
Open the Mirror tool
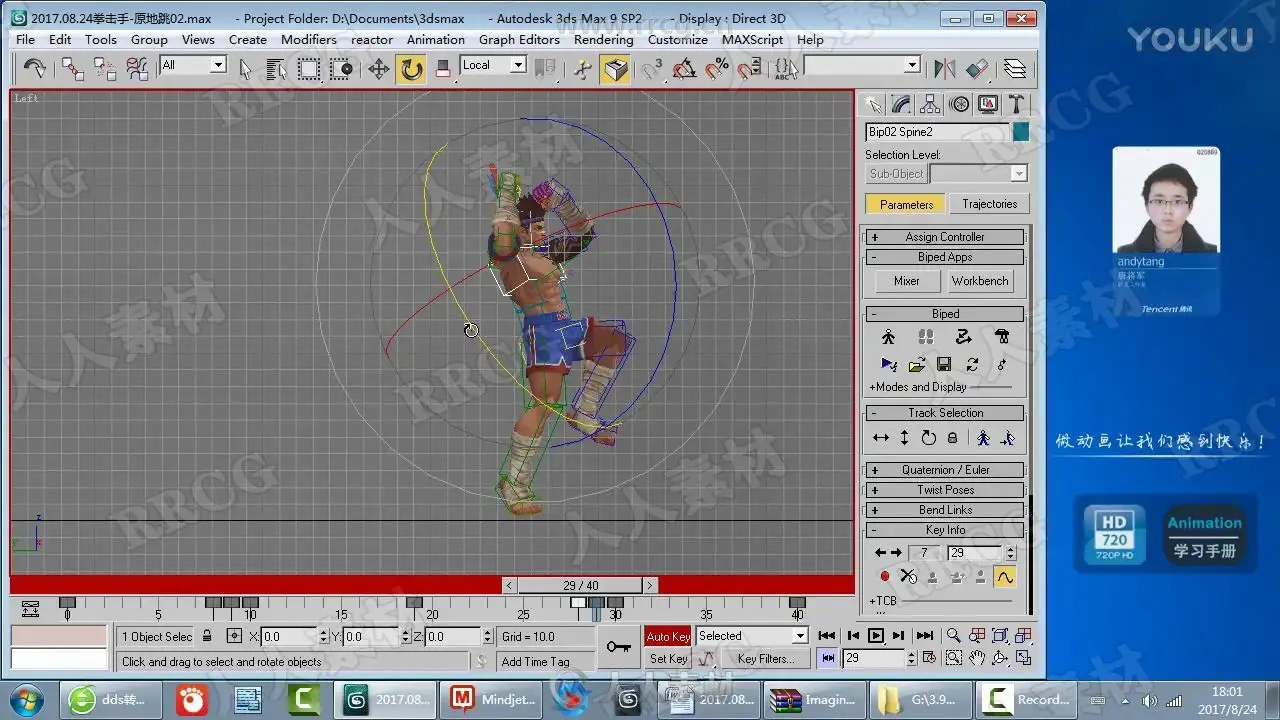pyautogui.click(x=944, y=68)
